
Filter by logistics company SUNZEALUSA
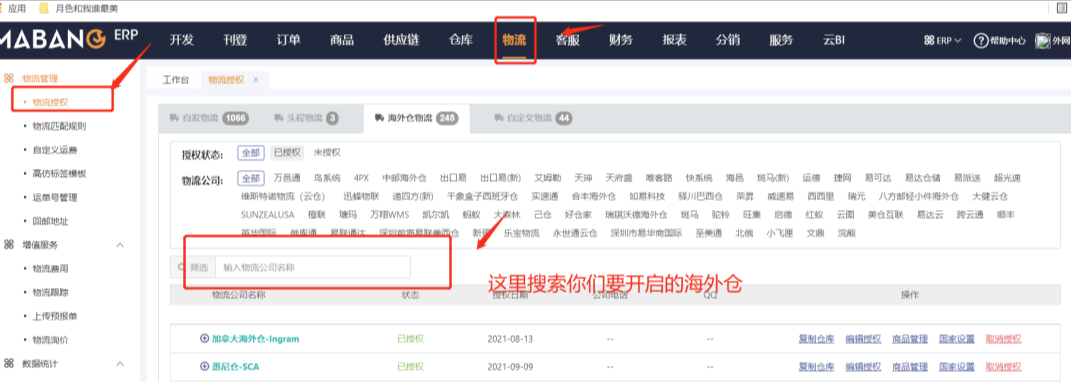[x=267, y=215]
